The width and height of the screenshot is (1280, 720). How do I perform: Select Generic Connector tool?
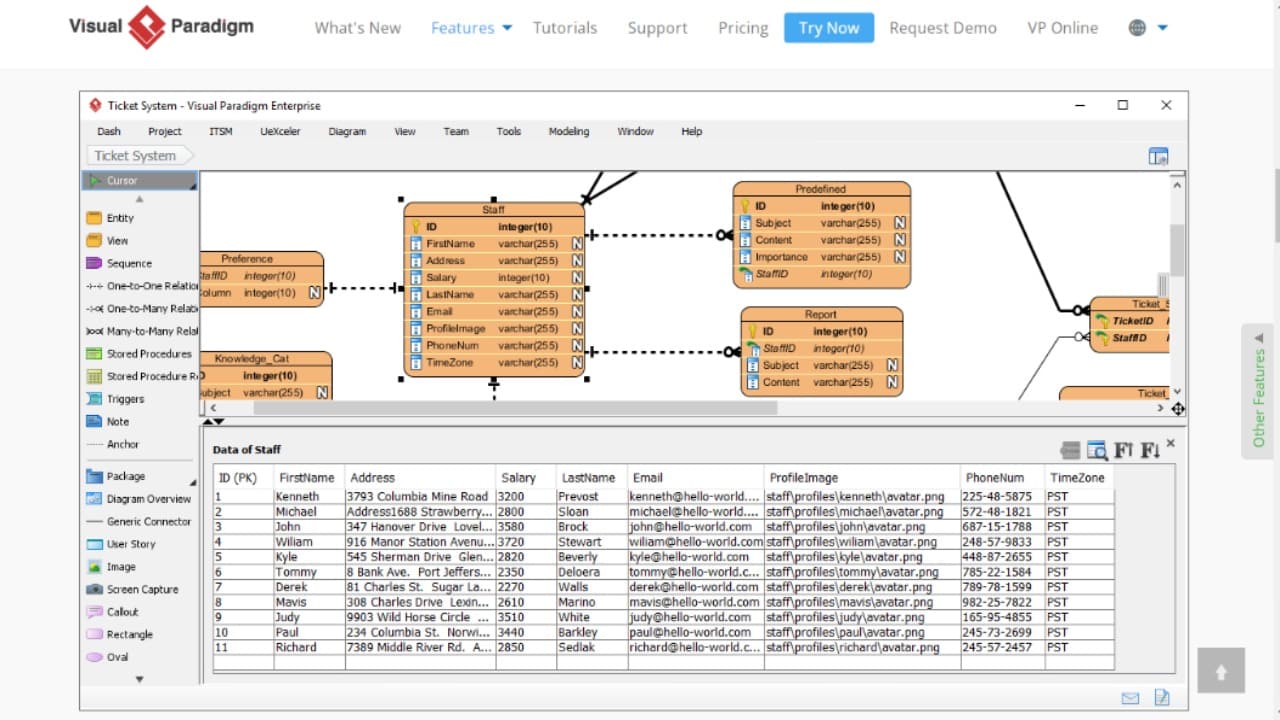[x=138, y=522]
